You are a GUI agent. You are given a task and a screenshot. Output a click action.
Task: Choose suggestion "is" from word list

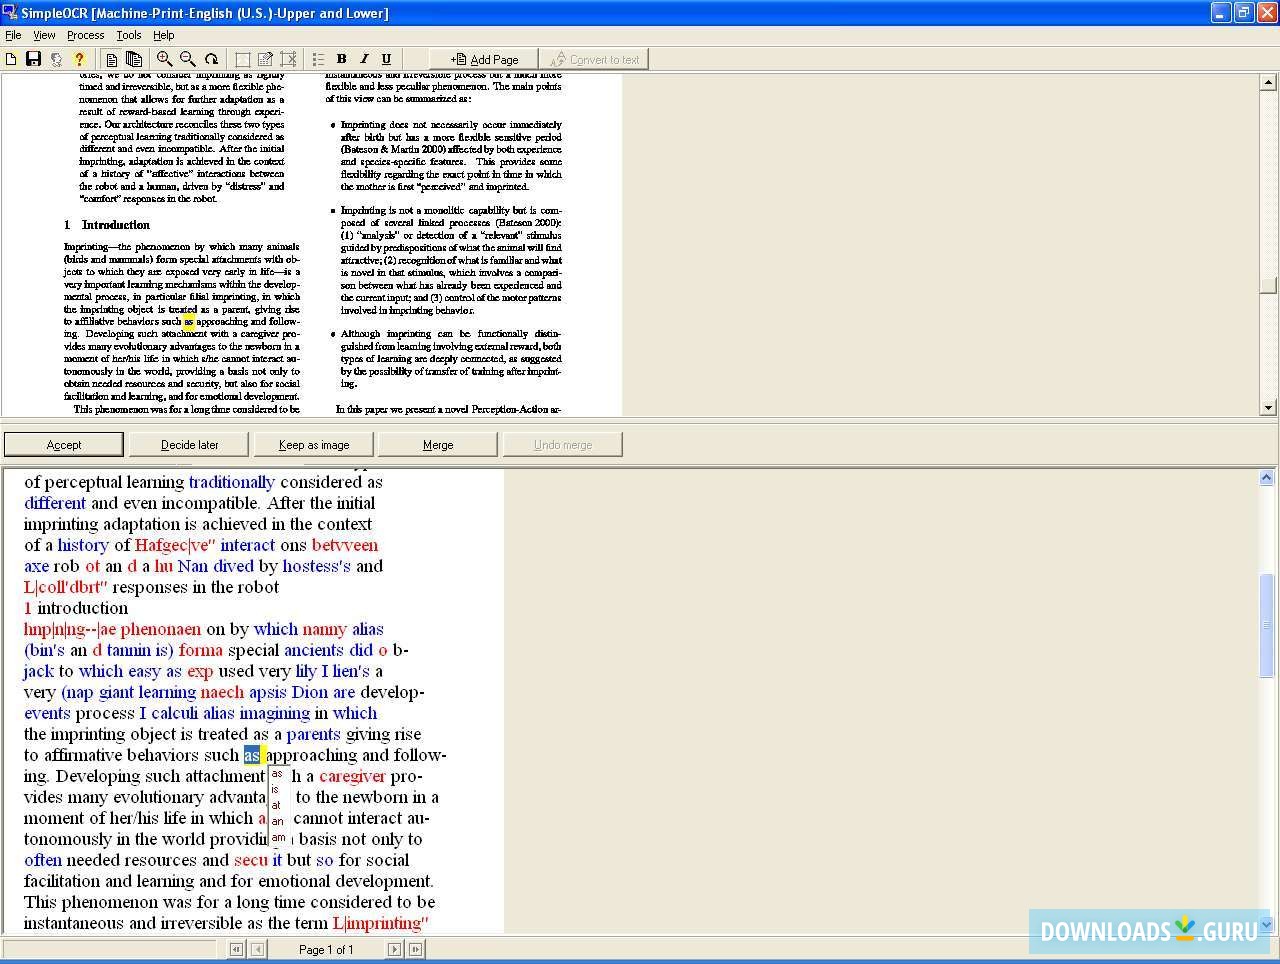coord(276,790)
